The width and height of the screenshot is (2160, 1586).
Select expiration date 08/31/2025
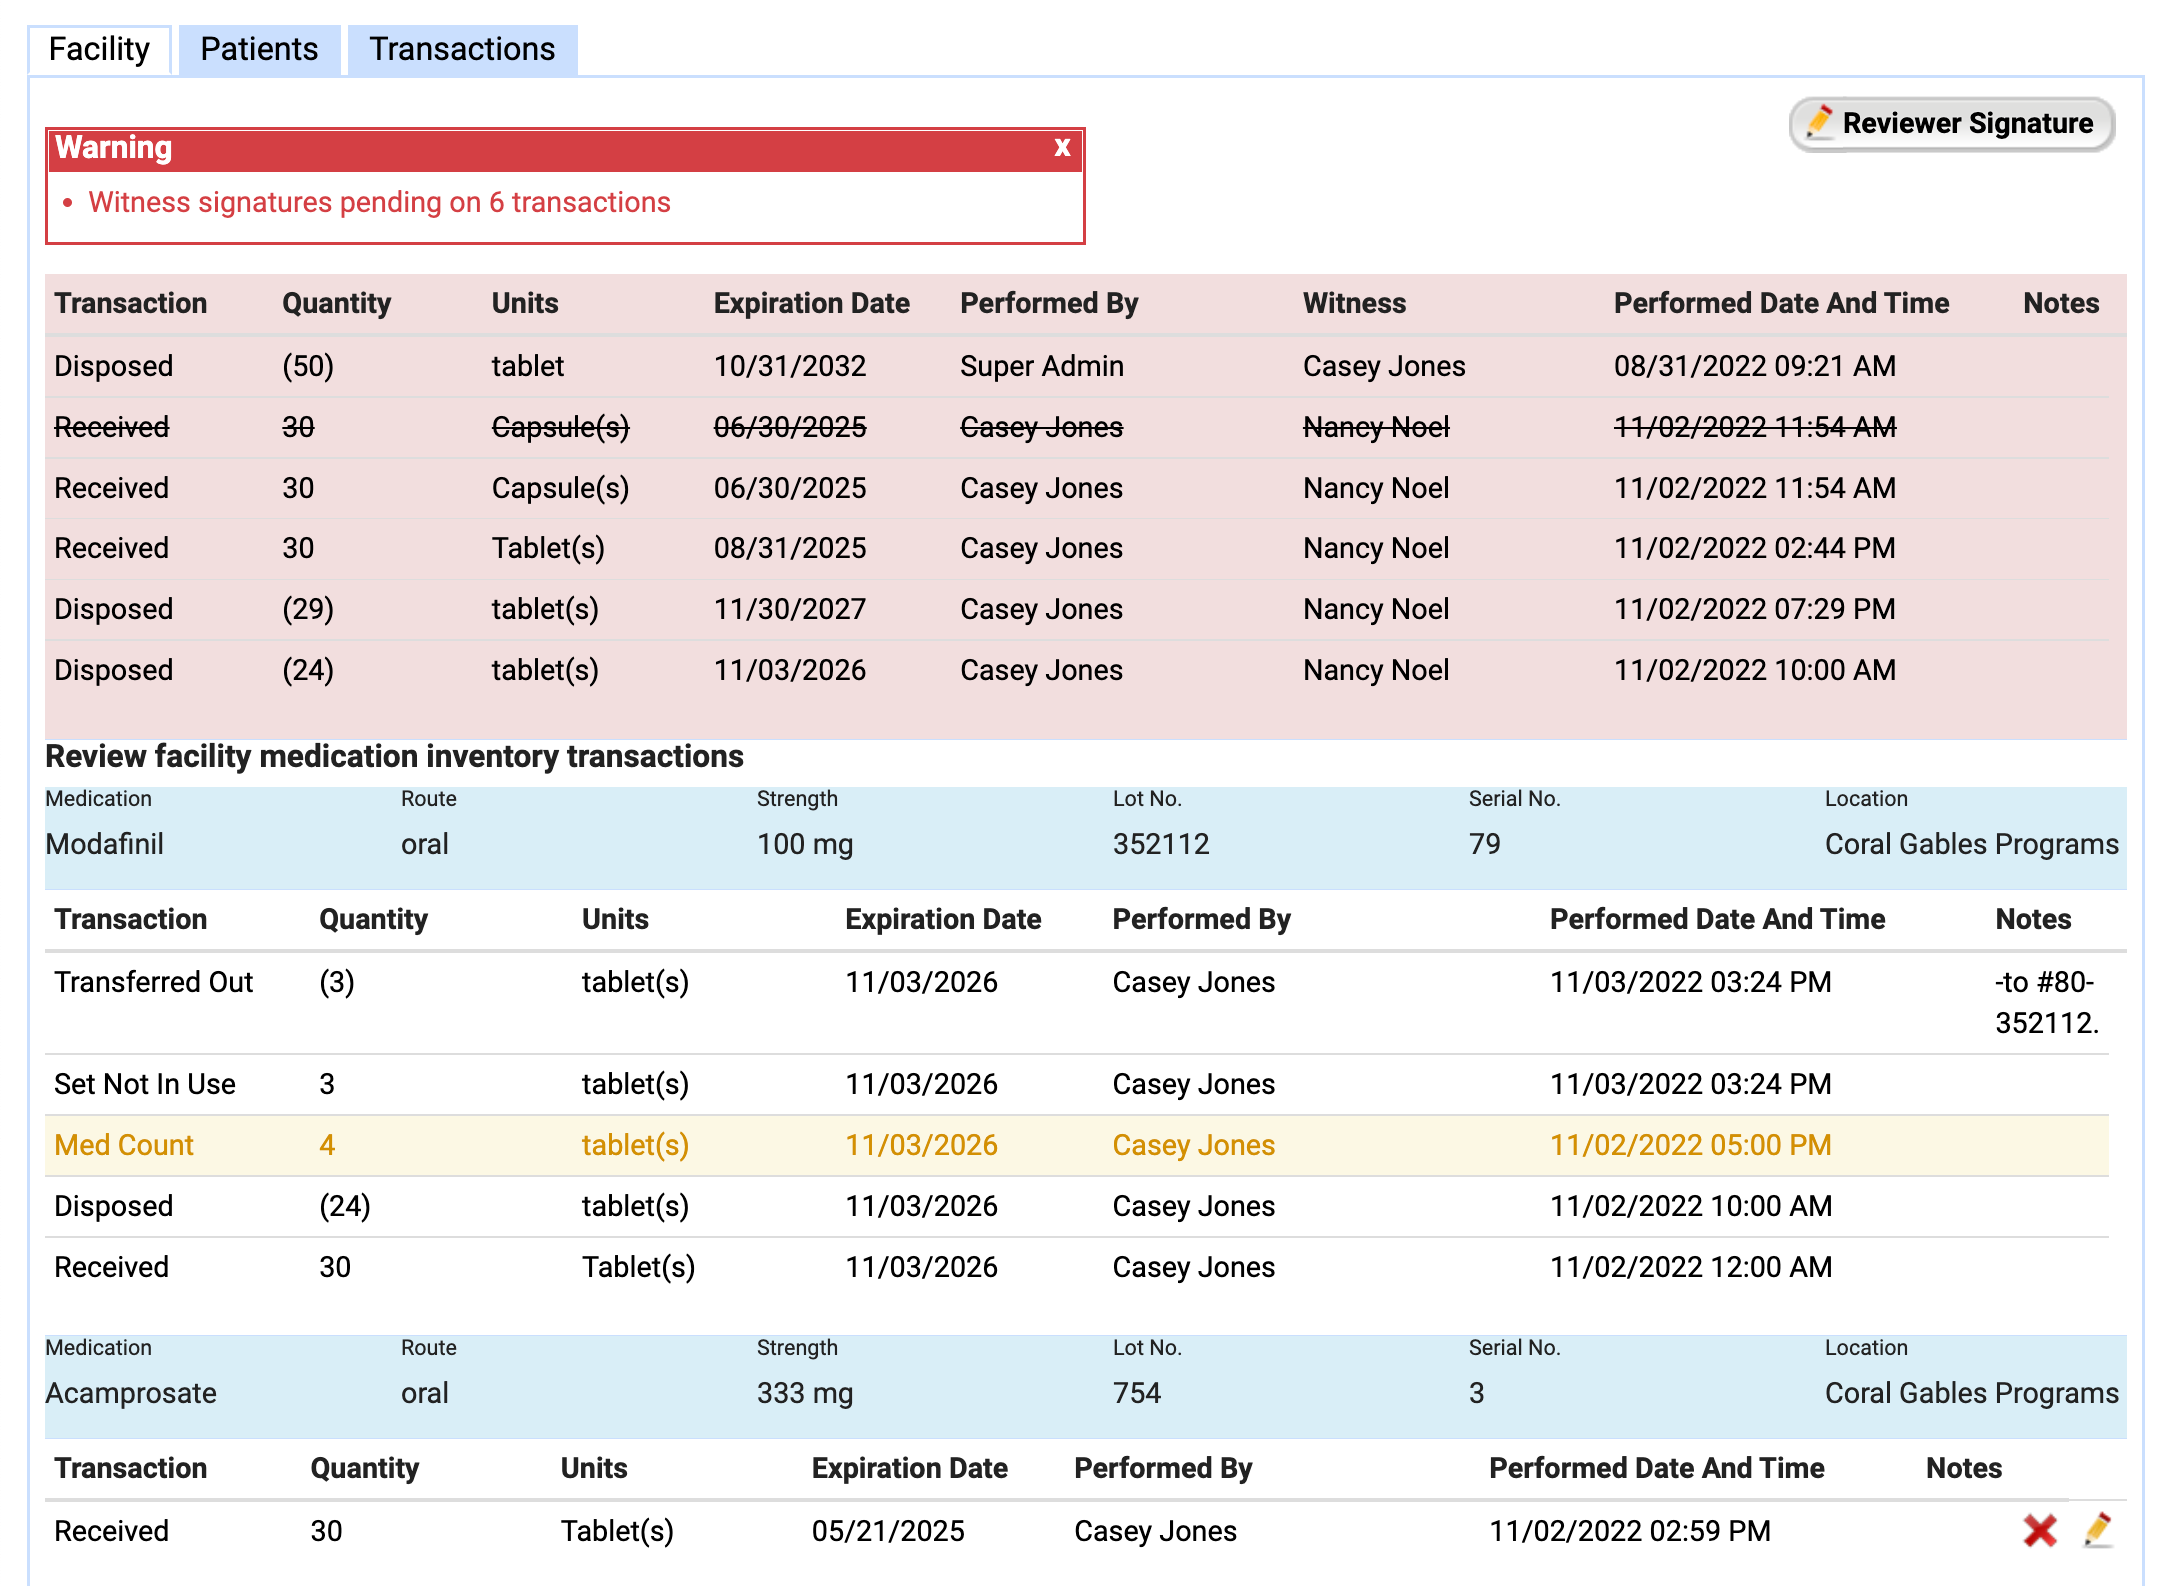tap(790, 548)
